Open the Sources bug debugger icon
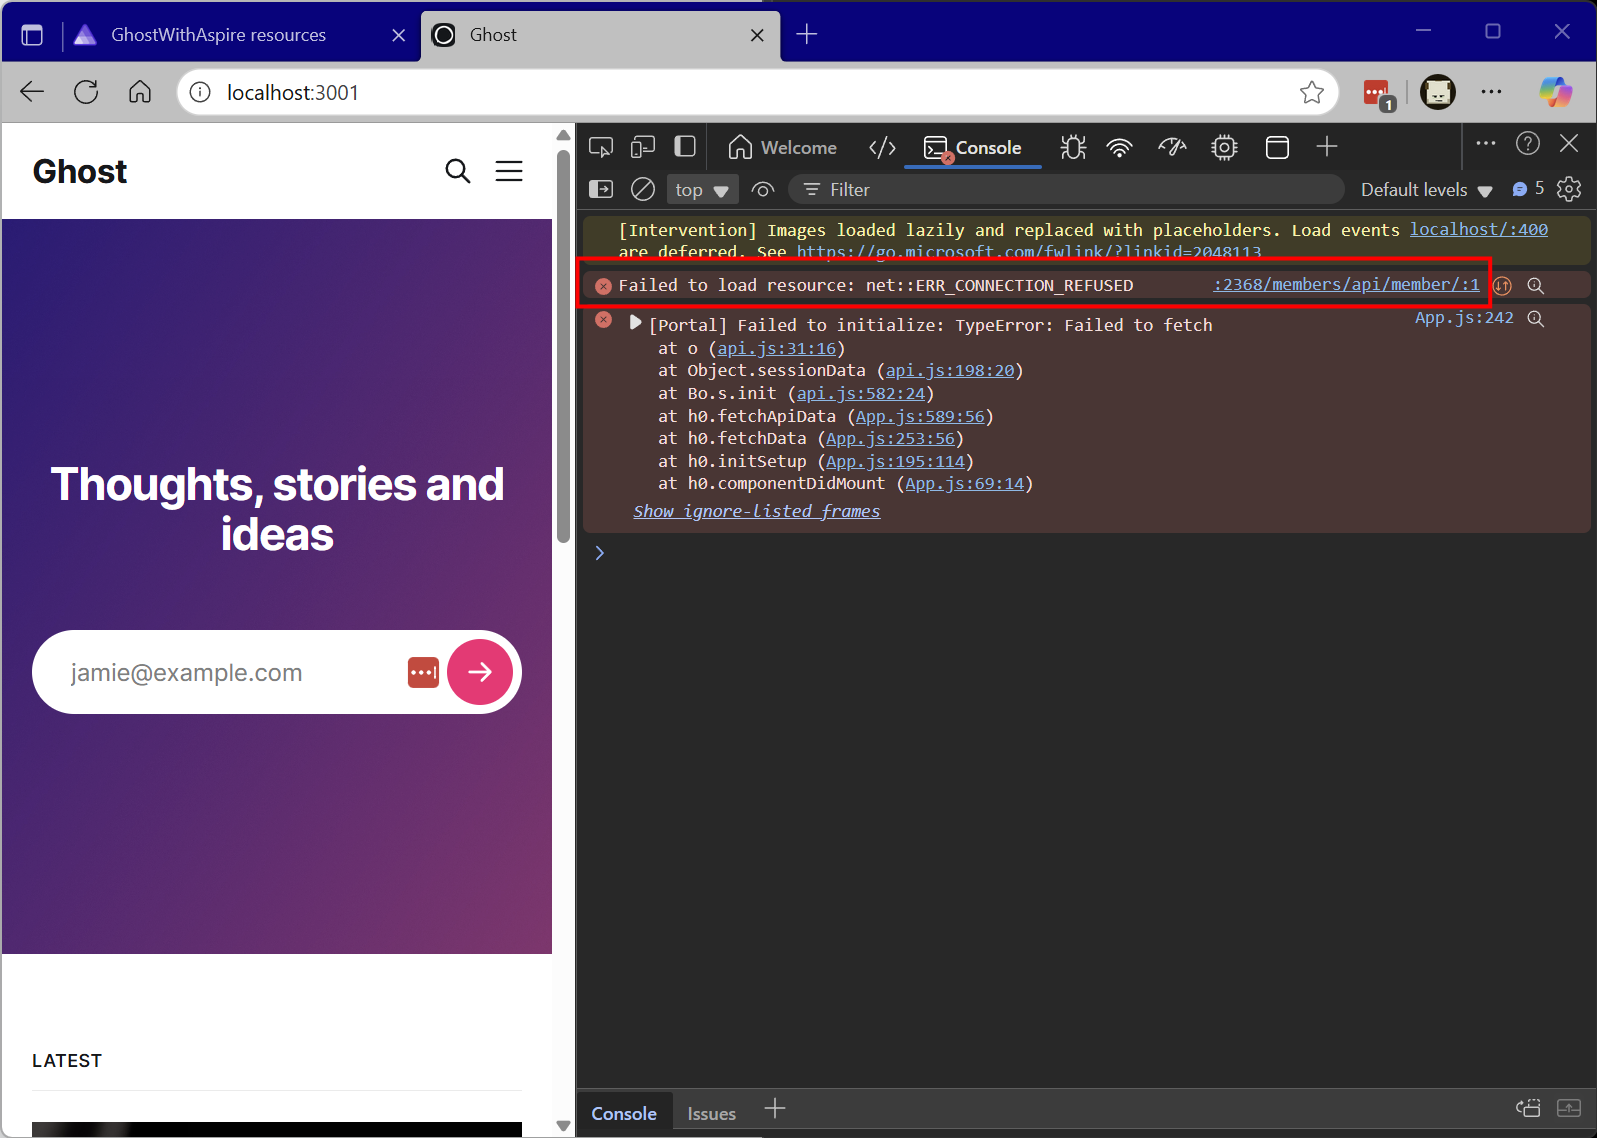Screen dimensions: 1597x1138 [x=1073, y=148]
